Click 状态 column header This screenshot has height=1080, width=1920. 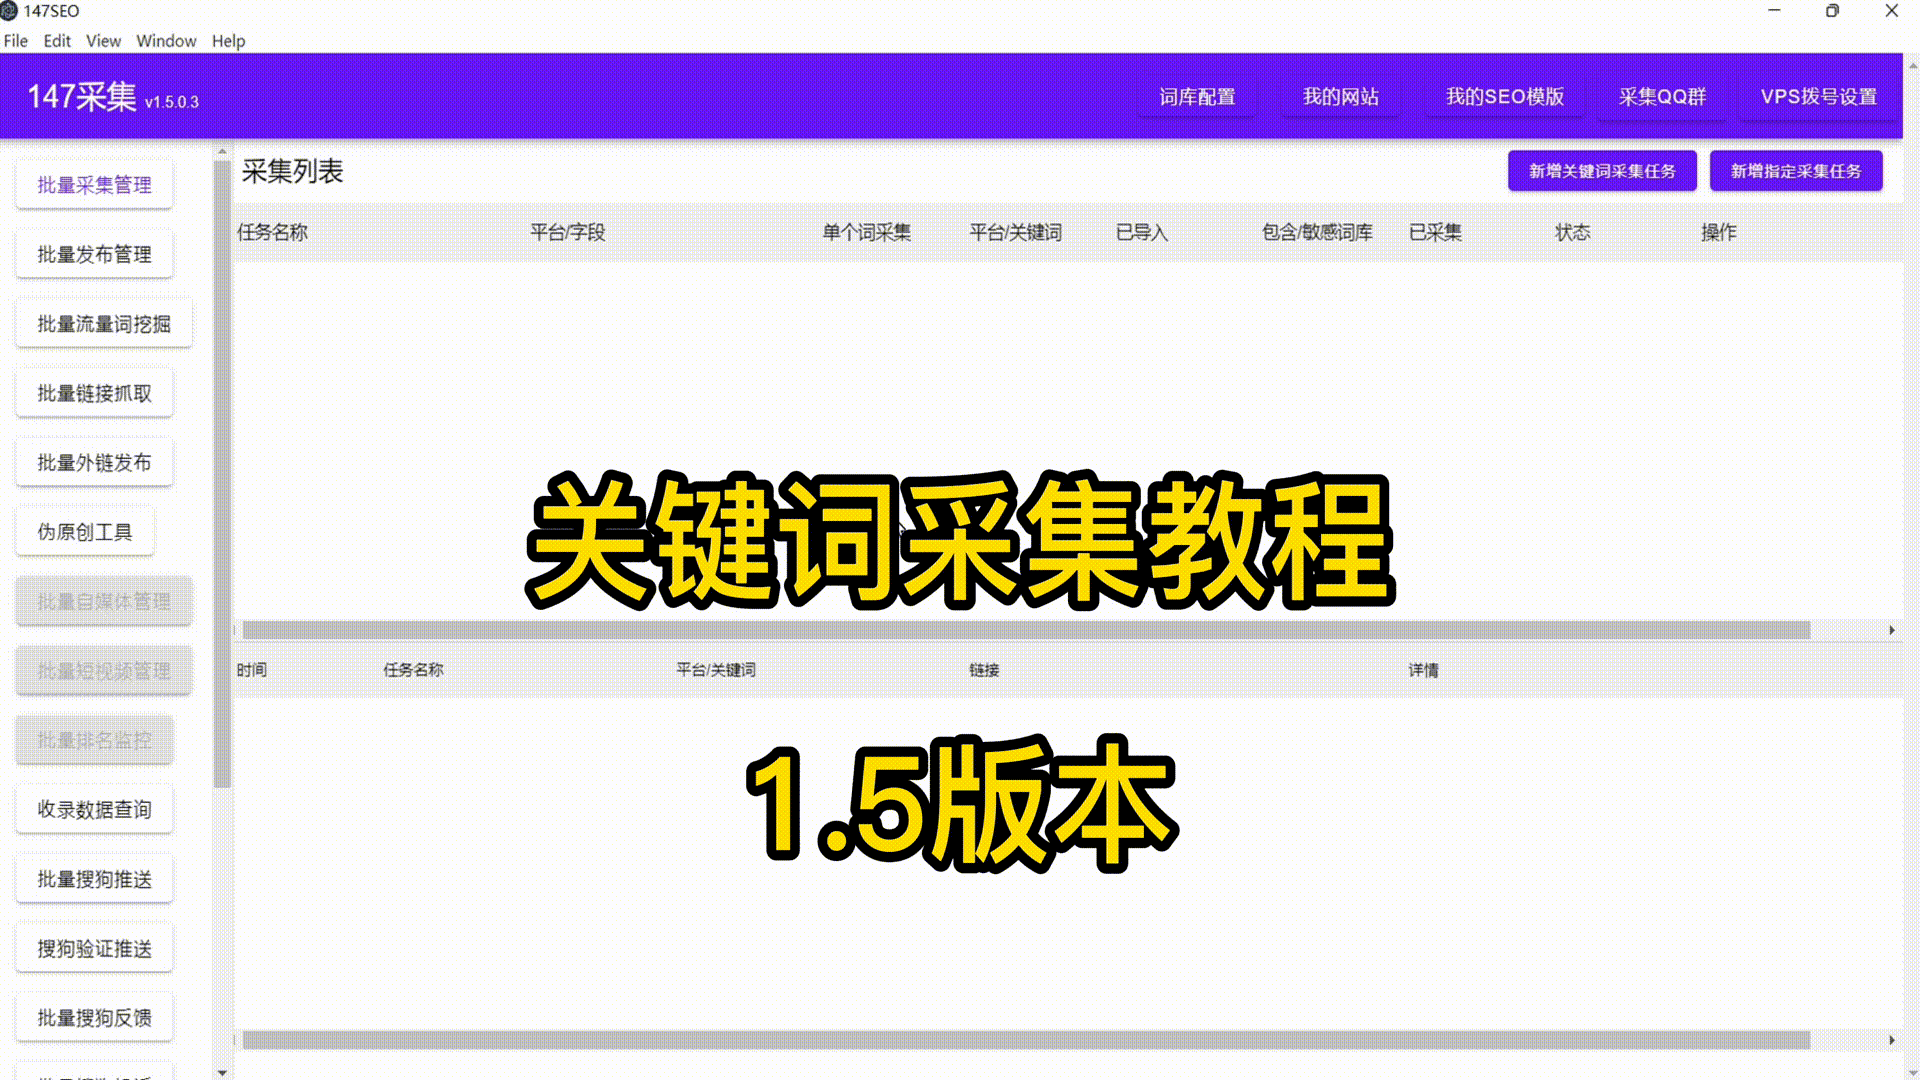pyautogui.click(x=1572, y=232)
